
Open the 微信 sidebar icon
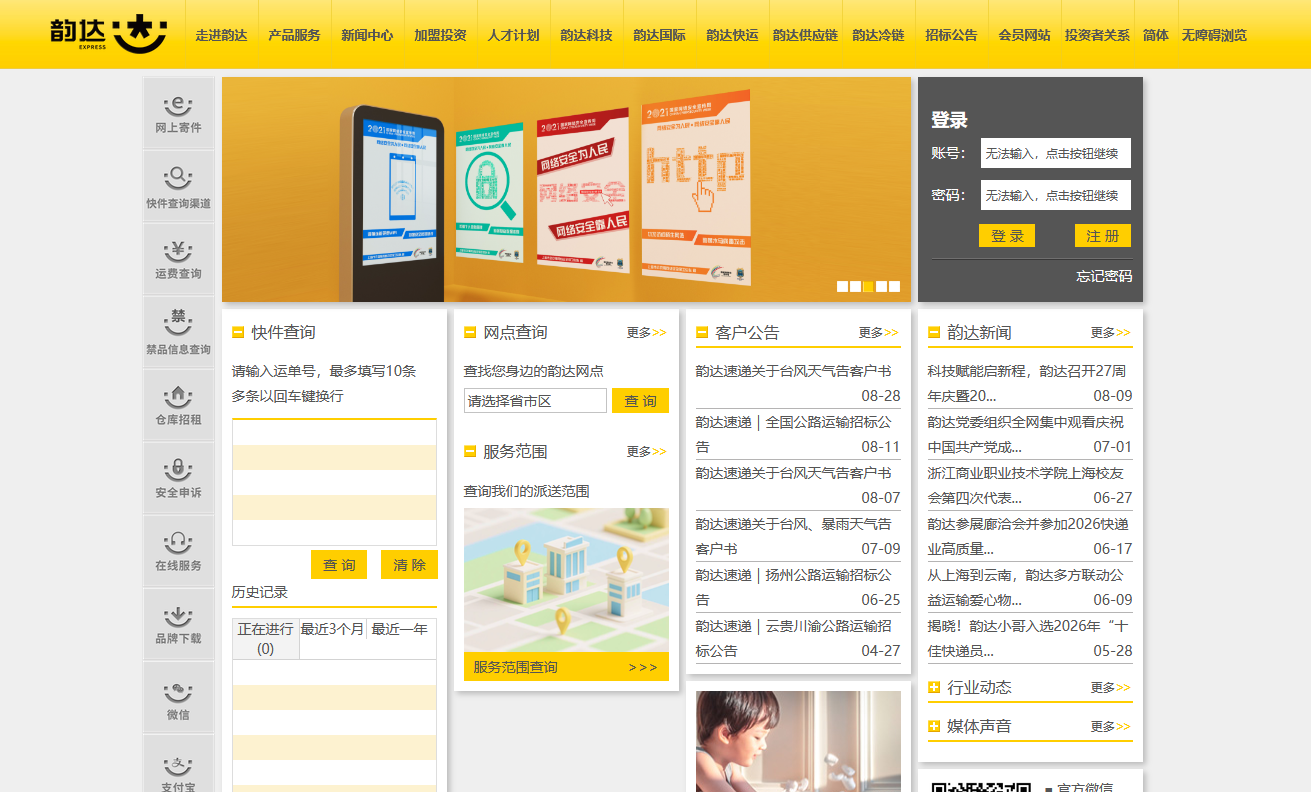(178, 697)
